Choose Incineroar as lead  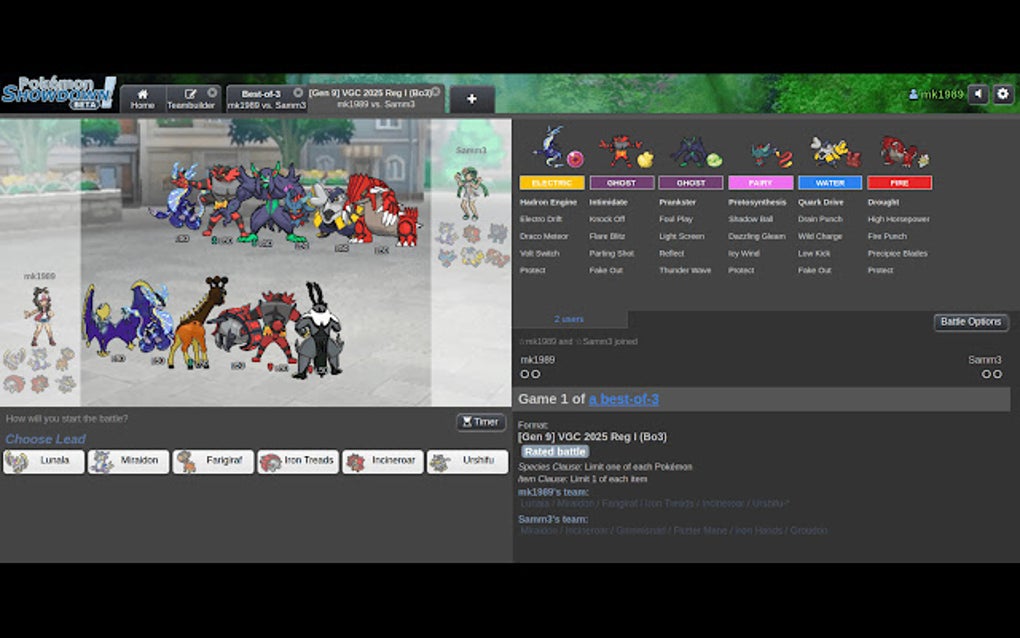(382, 461)
